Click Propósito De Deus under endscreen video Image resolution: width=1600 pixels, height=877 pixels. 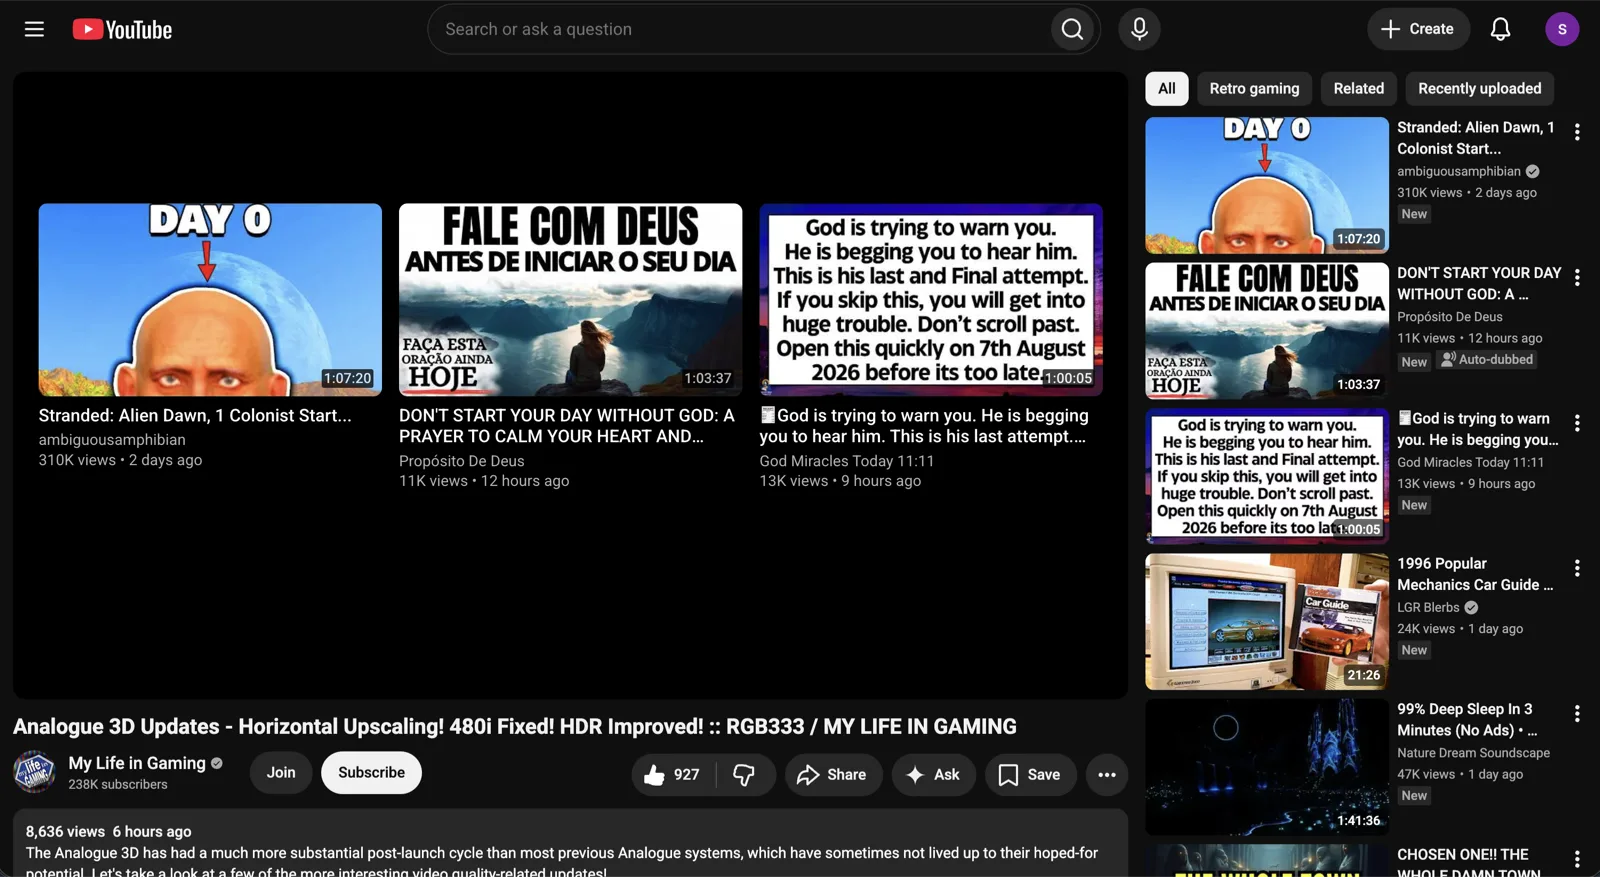tap(461, 461)
